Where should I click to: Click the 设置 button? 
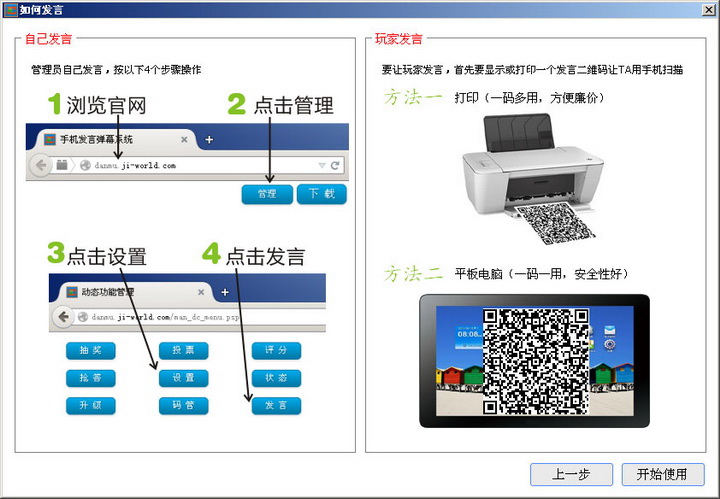183,378
